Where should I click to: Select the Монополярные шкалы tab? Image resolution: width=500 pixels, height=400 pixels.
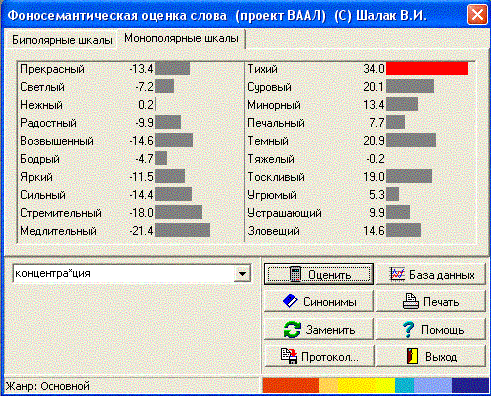(x=181, y=38)
